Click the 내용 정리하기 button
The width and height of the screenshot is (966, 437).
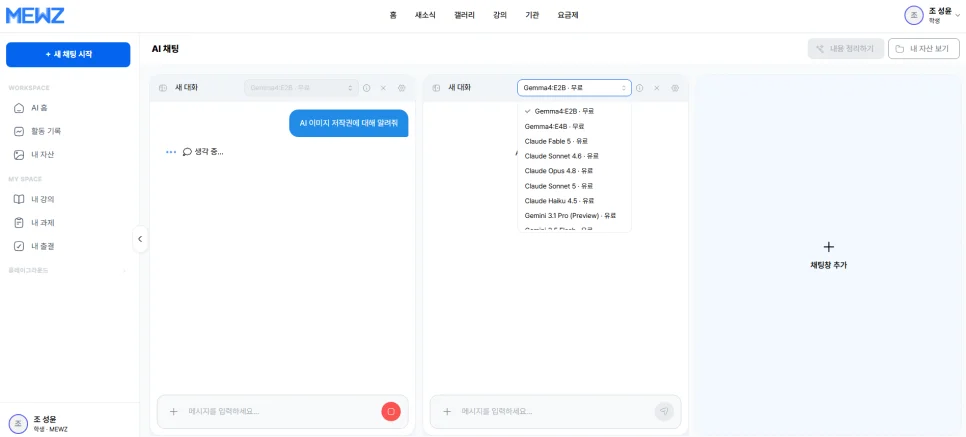[x=846, y=48]
